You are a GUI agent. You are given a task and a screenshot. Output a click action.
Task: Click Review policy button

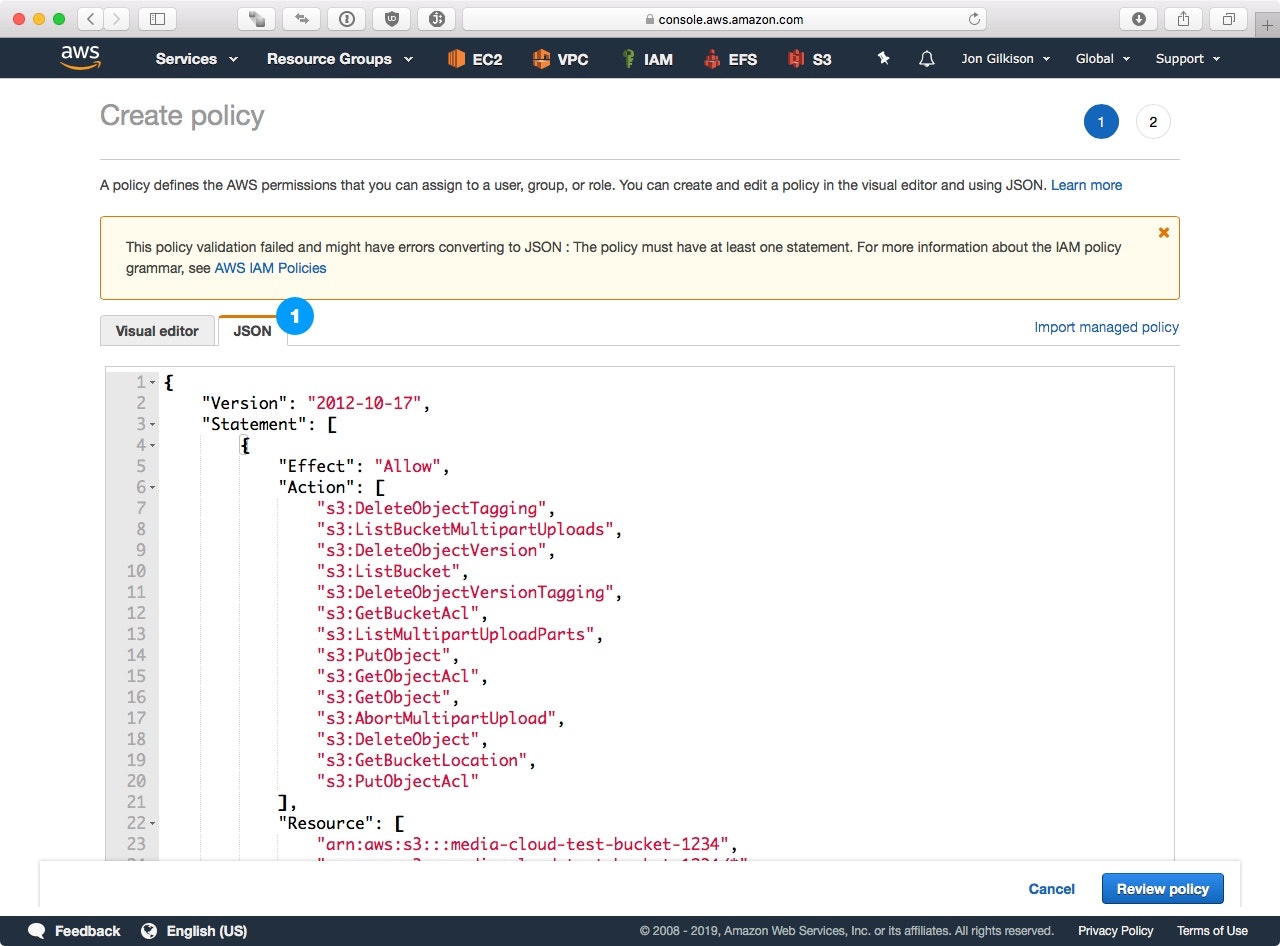[x=1163, y=889]
